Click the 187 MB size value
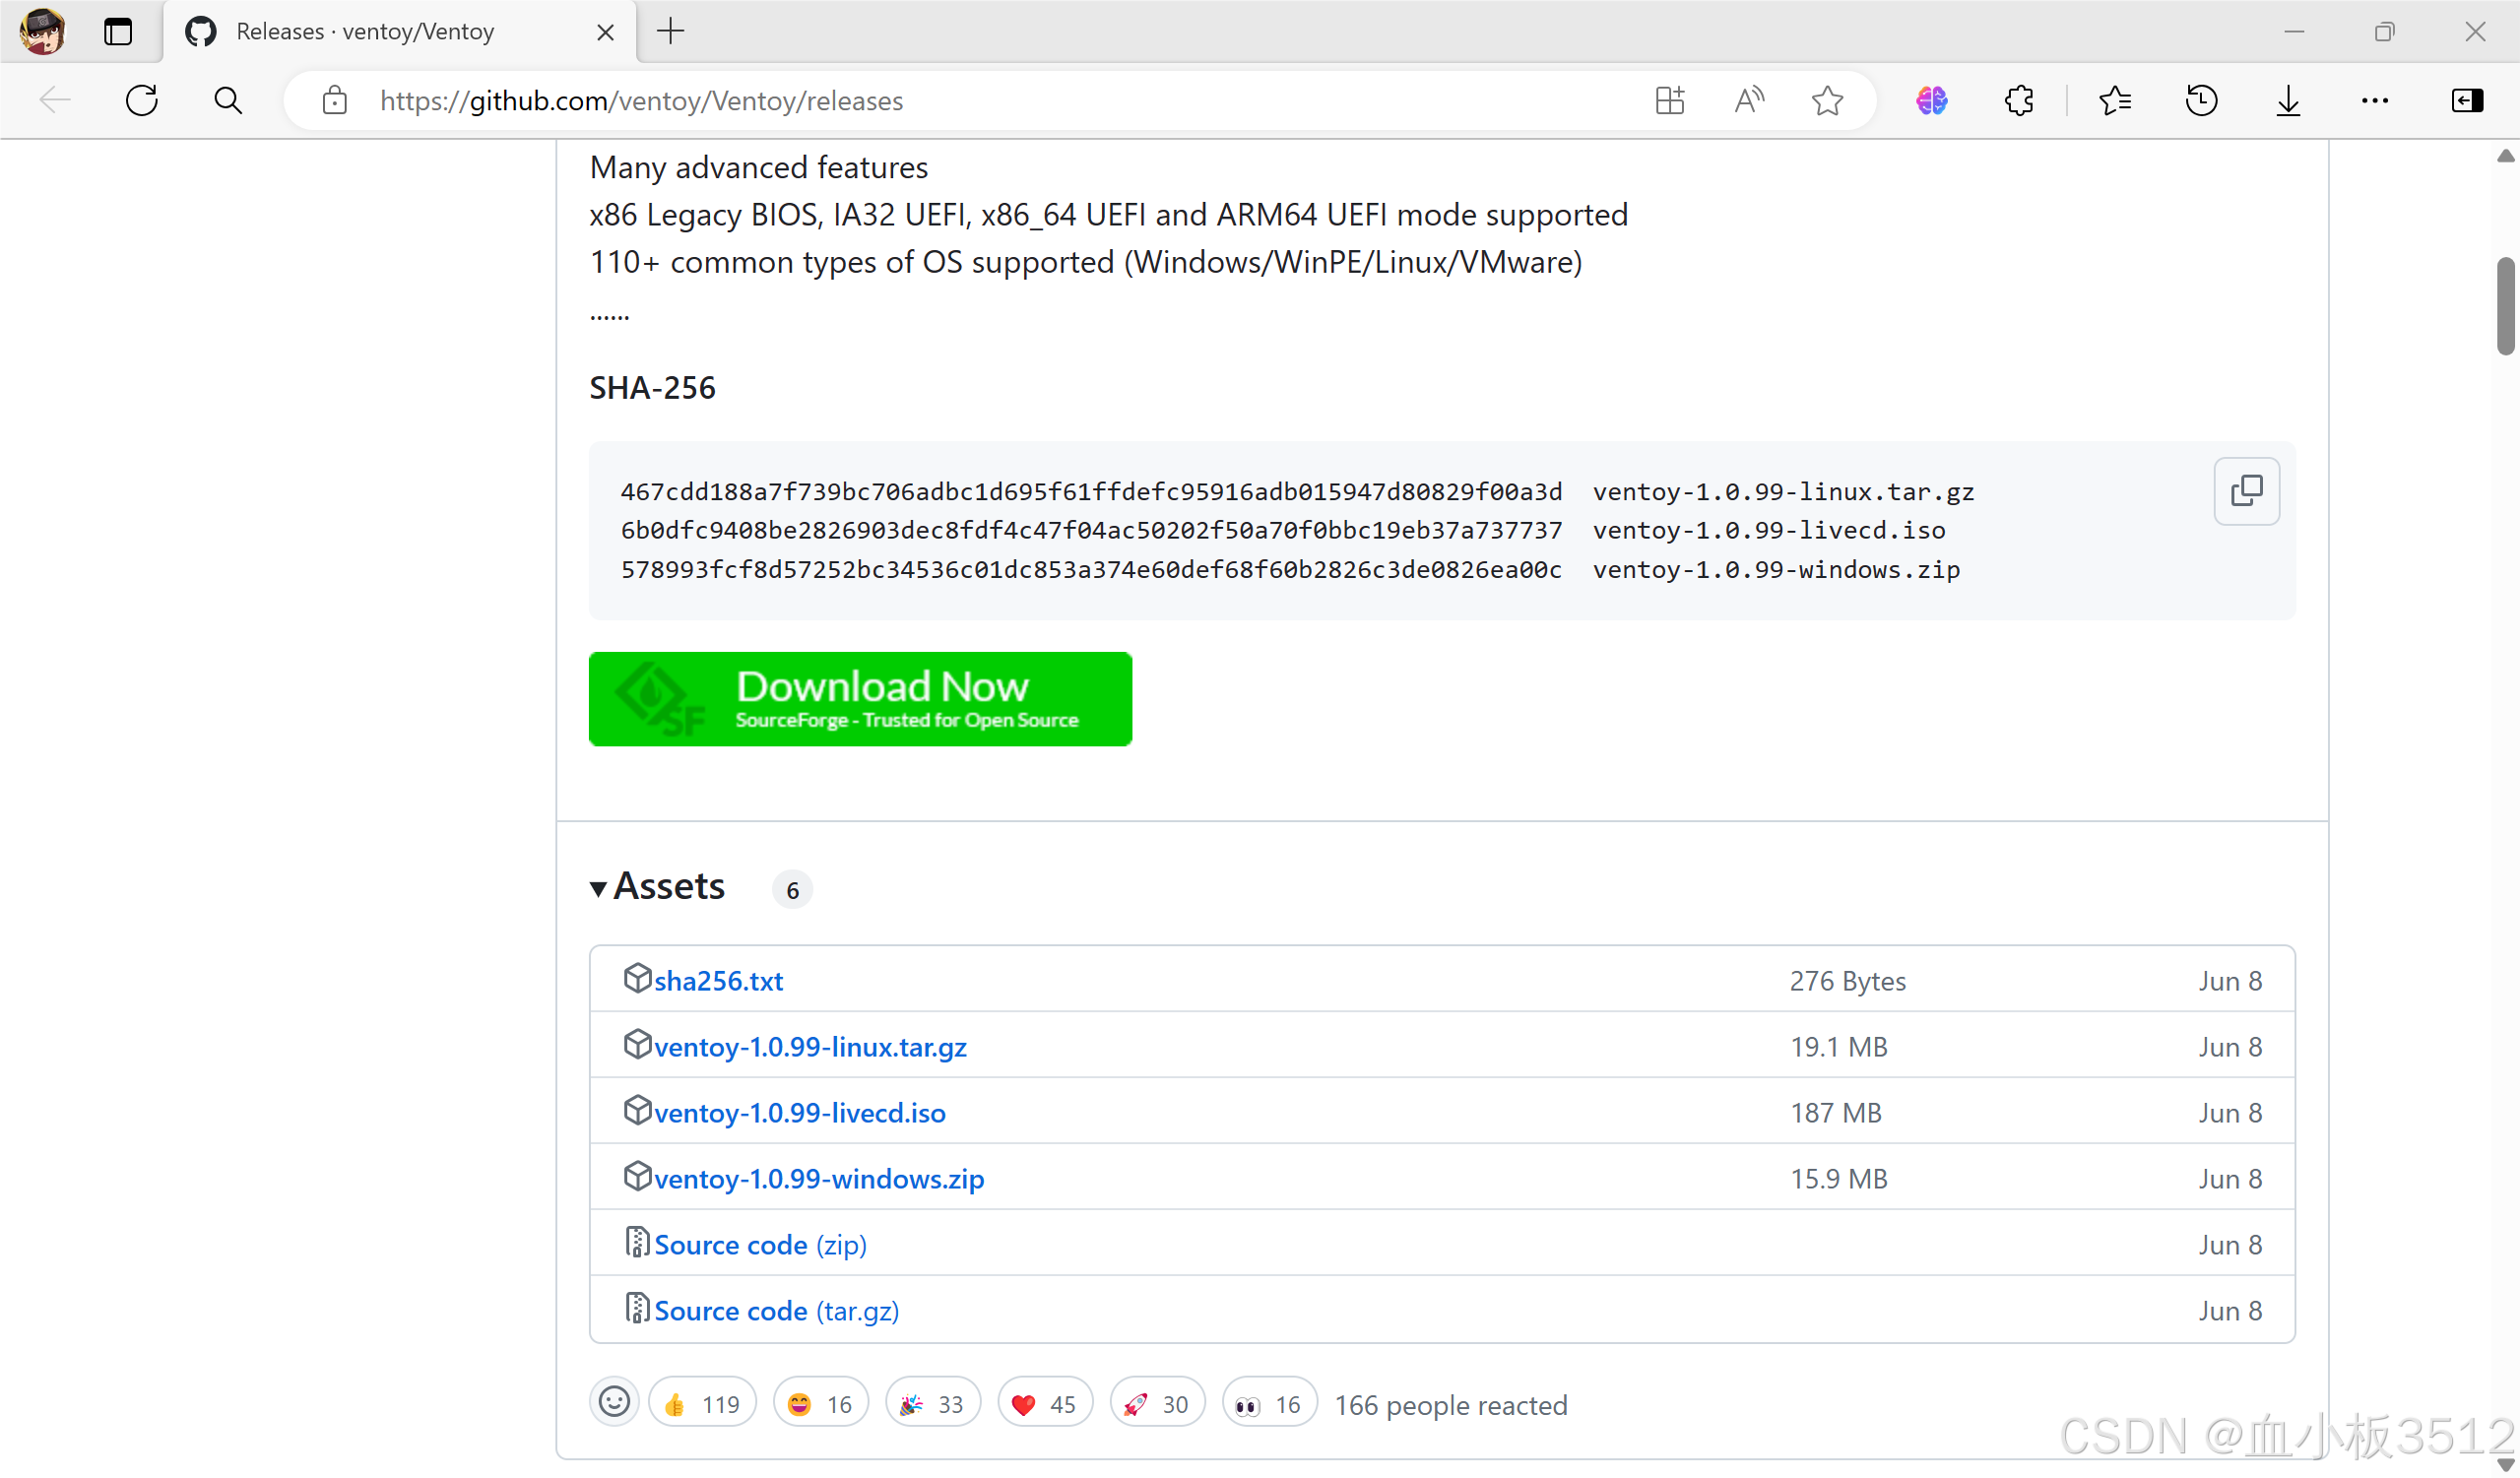The image size is (2520, 1478). 1835,1113
